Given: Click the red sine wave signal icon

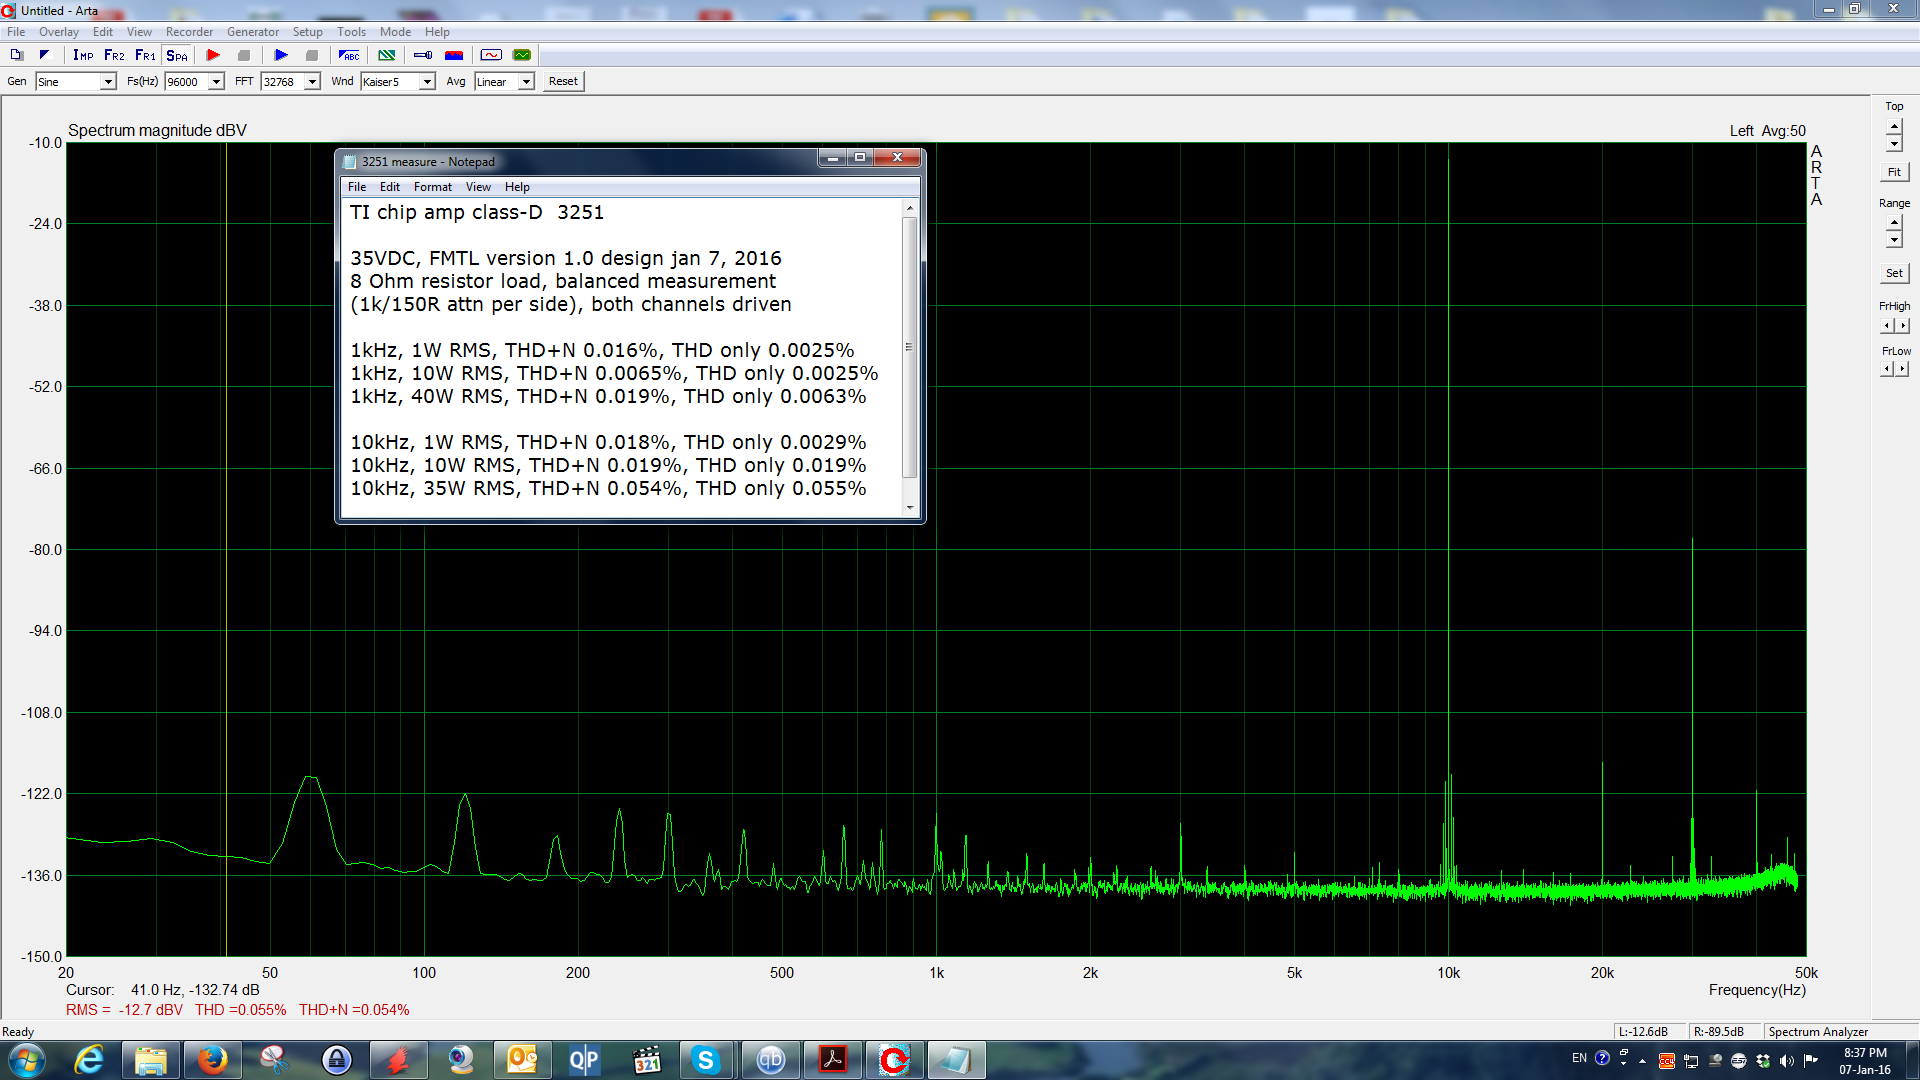Looking at the screenshot, I should (491, 55).
